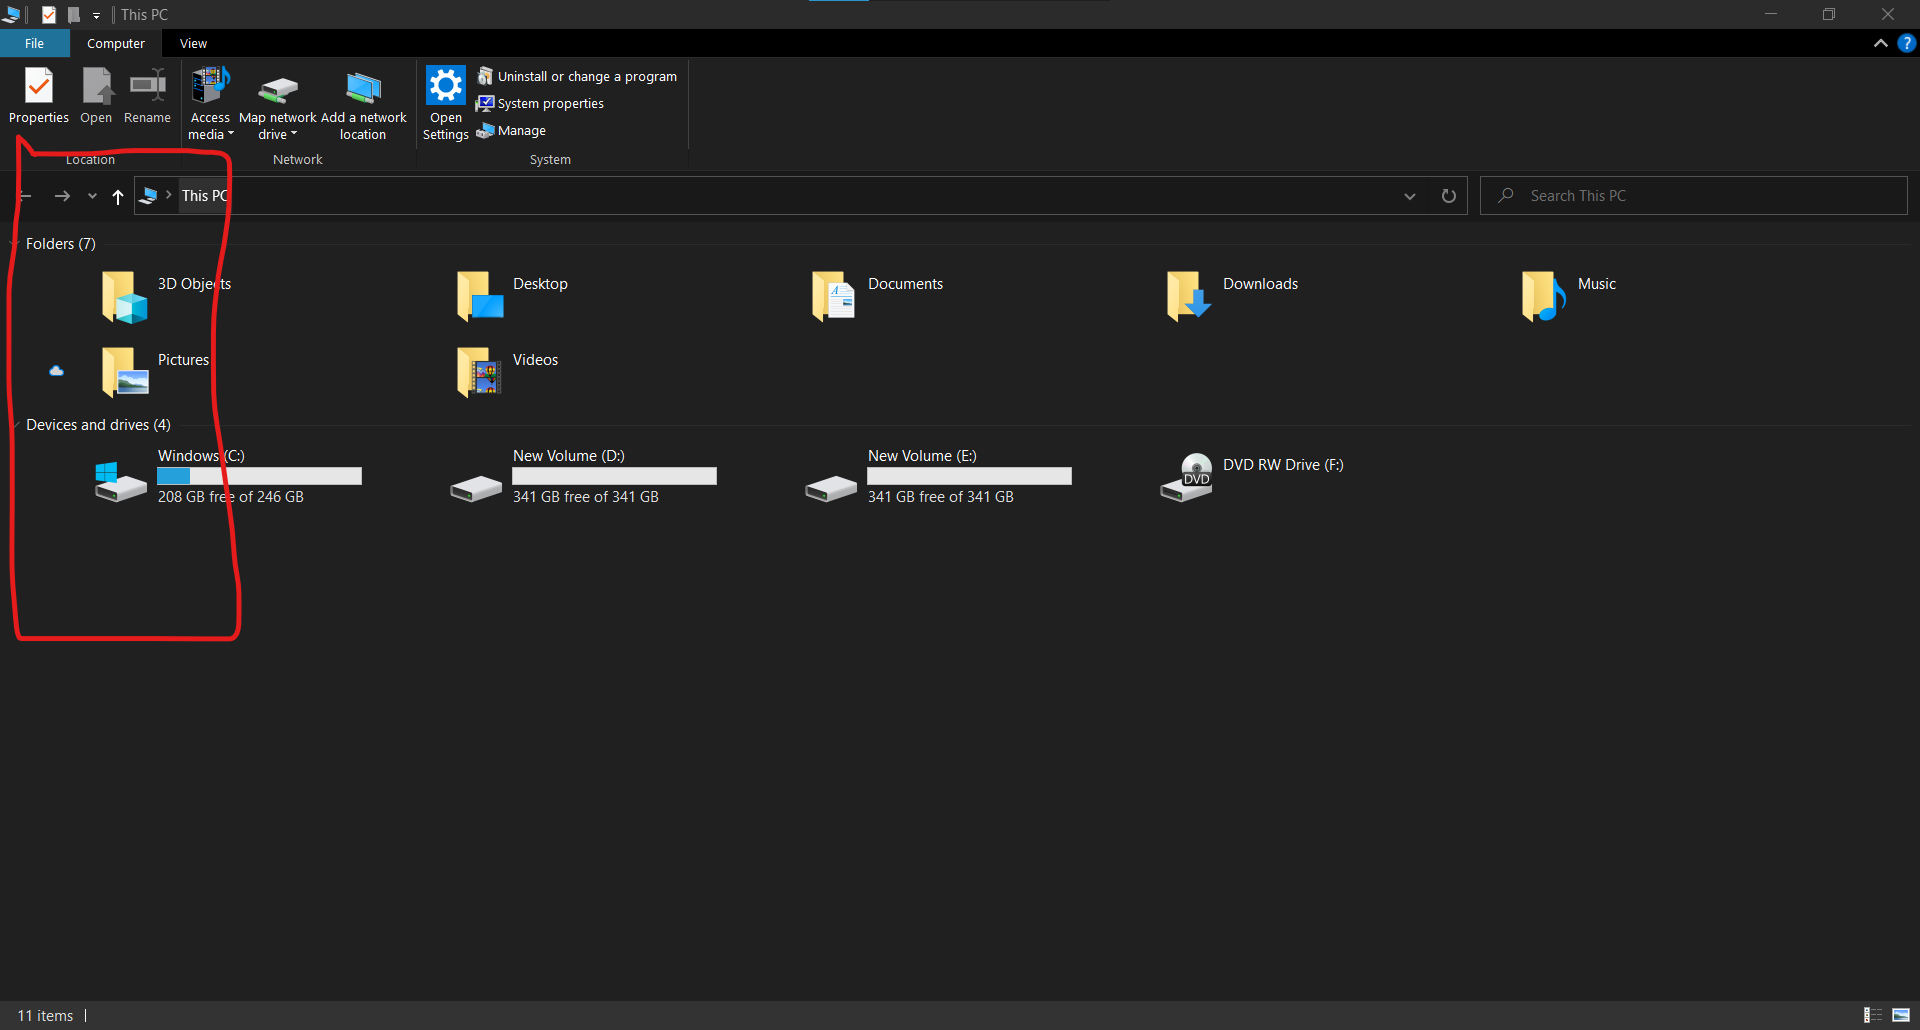Click This PC in address bar
The image size is (1920, 1030).
pos(204,196)
